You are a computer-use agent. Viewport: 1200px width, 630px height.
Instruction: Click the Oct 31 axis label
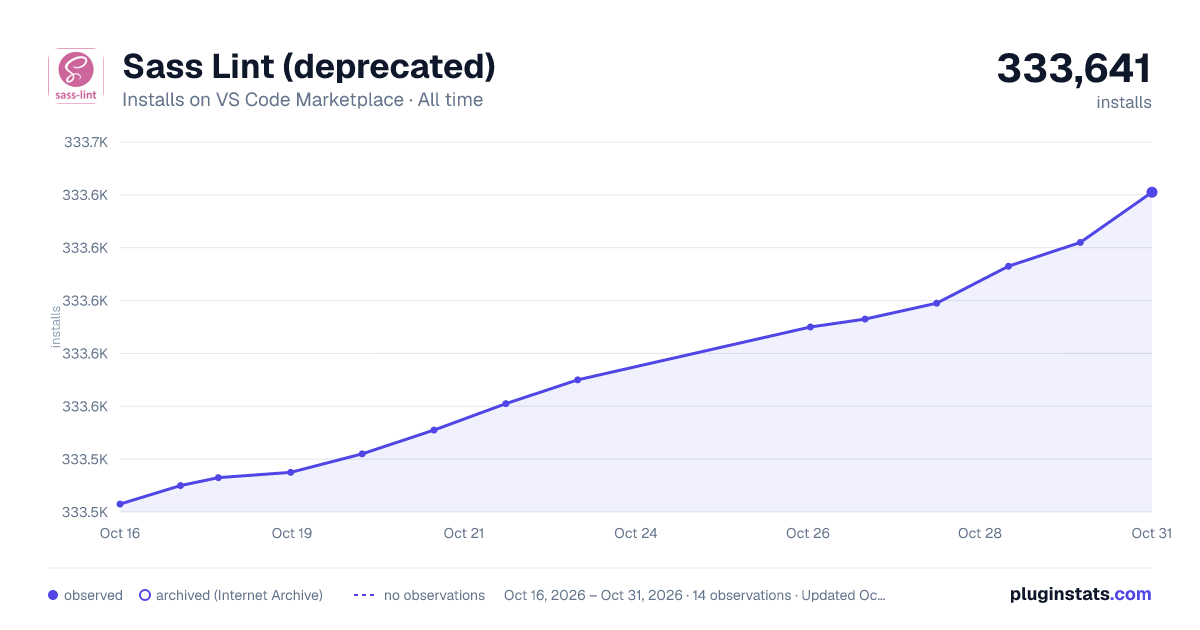coord(1152,533)
